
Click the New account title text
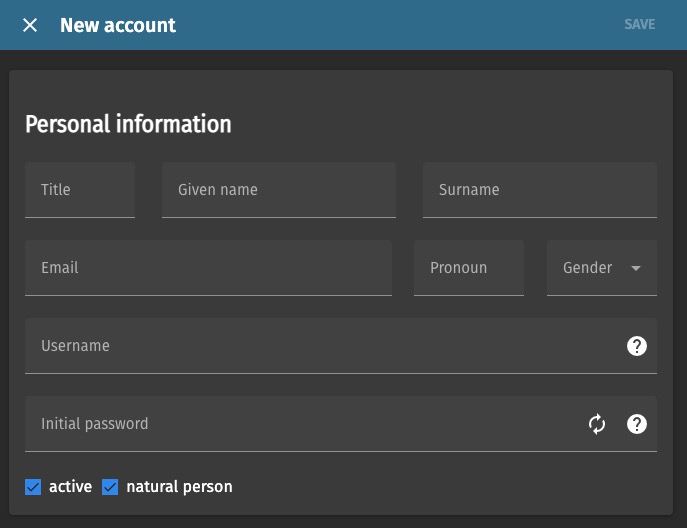point(118,25)
